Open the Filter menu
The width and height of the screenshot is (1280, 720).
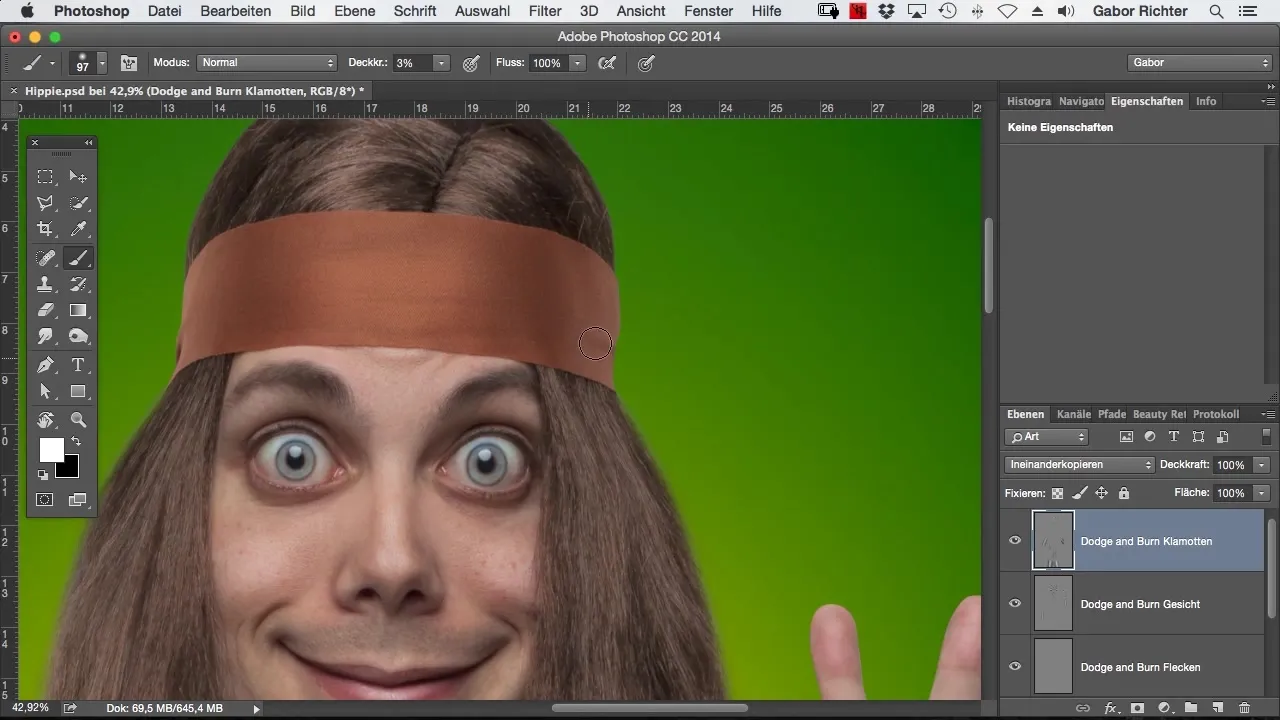point(545,11)
